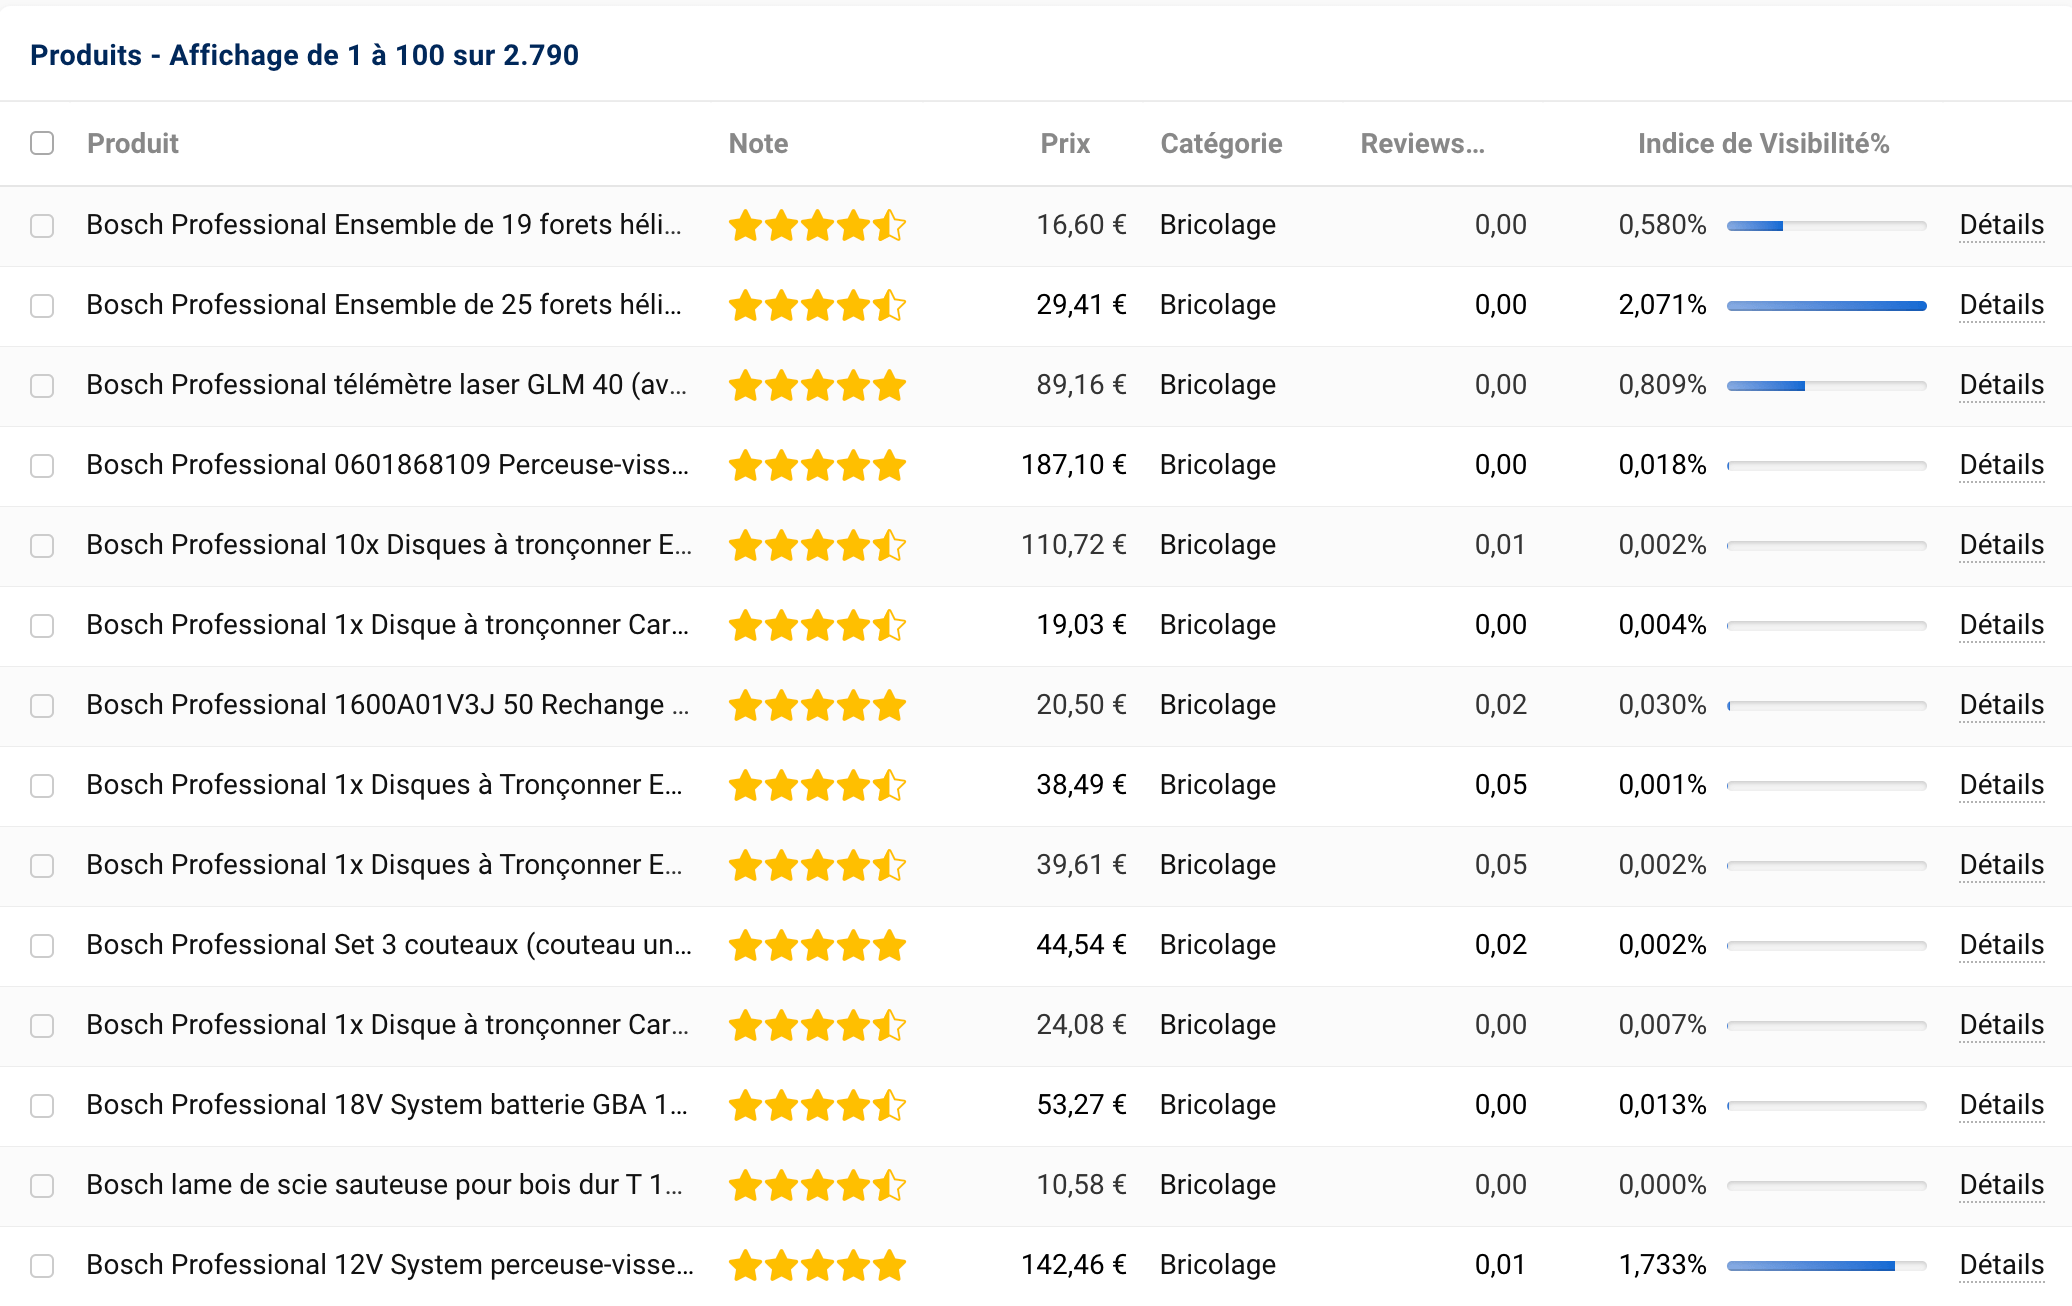This screenshot has width=2072, height=1306.
Task: Tick checkbox for 10x Disques à tronçonner row
Action: pyautogui.click(x=42, y=546)
